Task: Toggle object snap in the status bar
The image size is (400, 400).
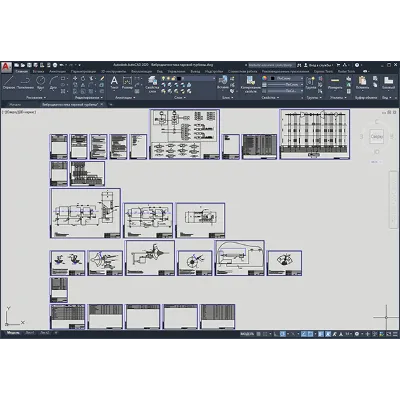Action: 310,334
